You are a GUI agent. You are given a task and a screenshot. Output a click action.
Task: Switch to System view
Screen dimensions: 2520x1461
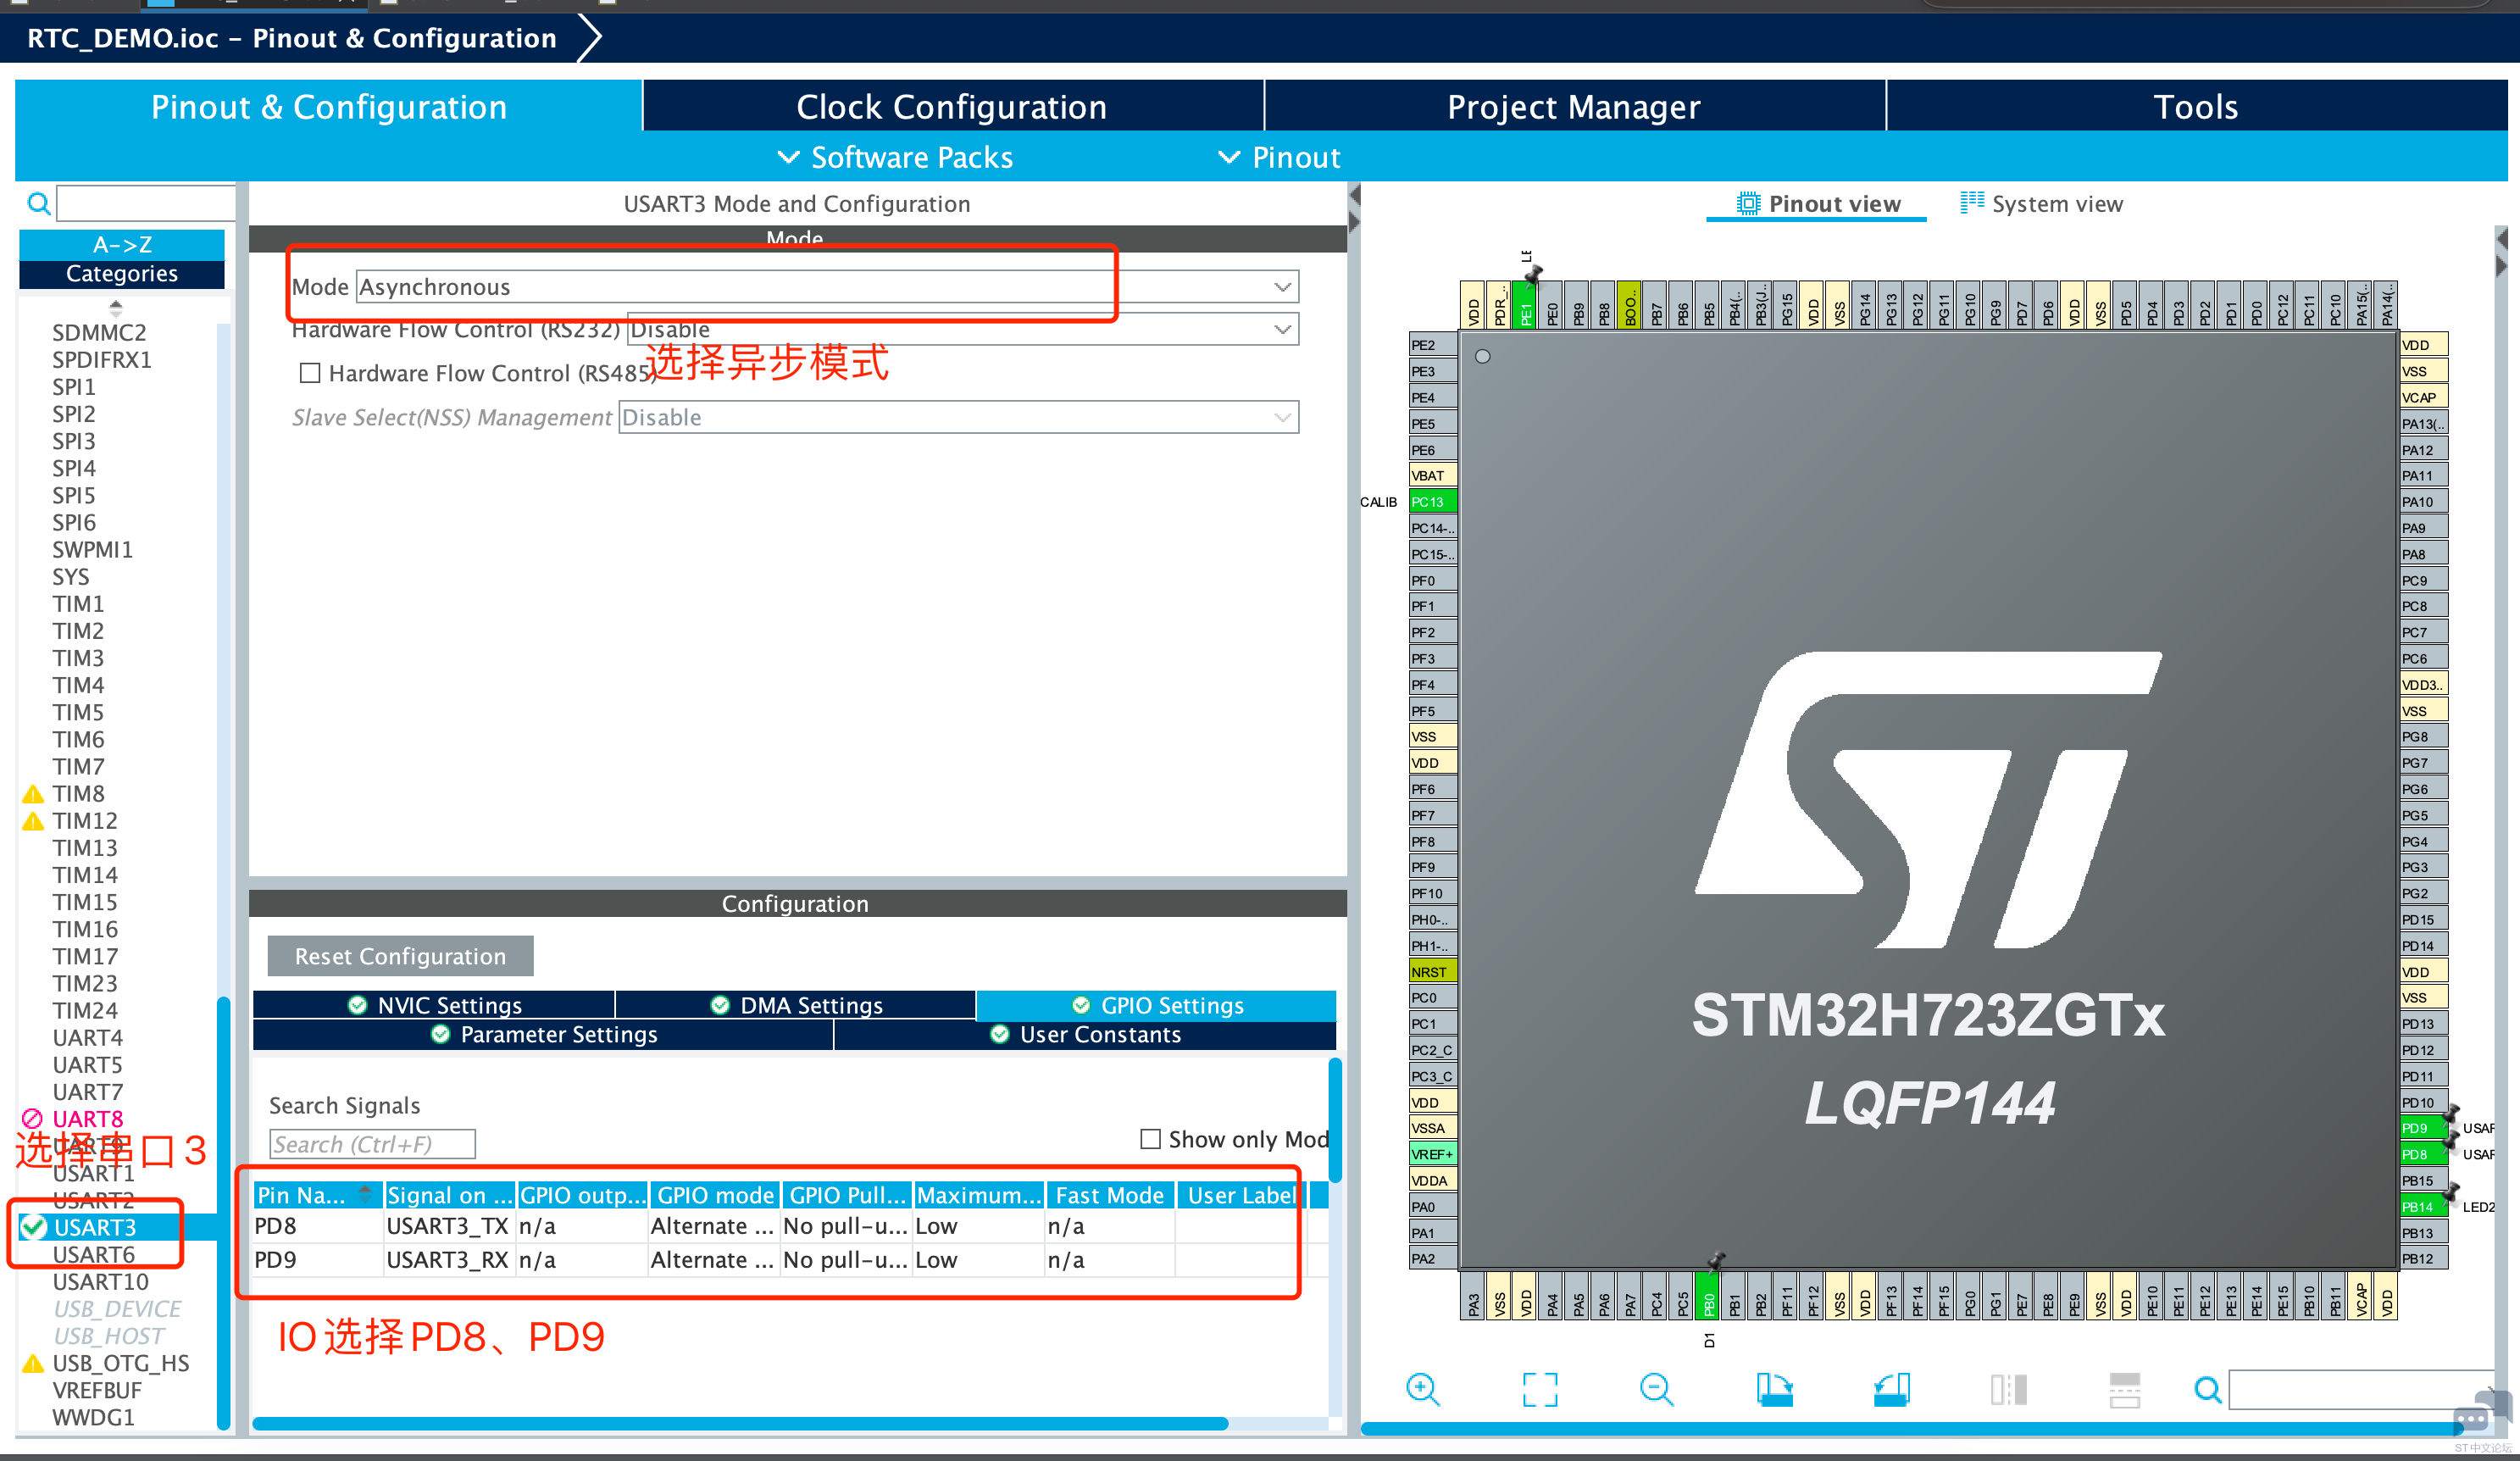coord(2041,204)
